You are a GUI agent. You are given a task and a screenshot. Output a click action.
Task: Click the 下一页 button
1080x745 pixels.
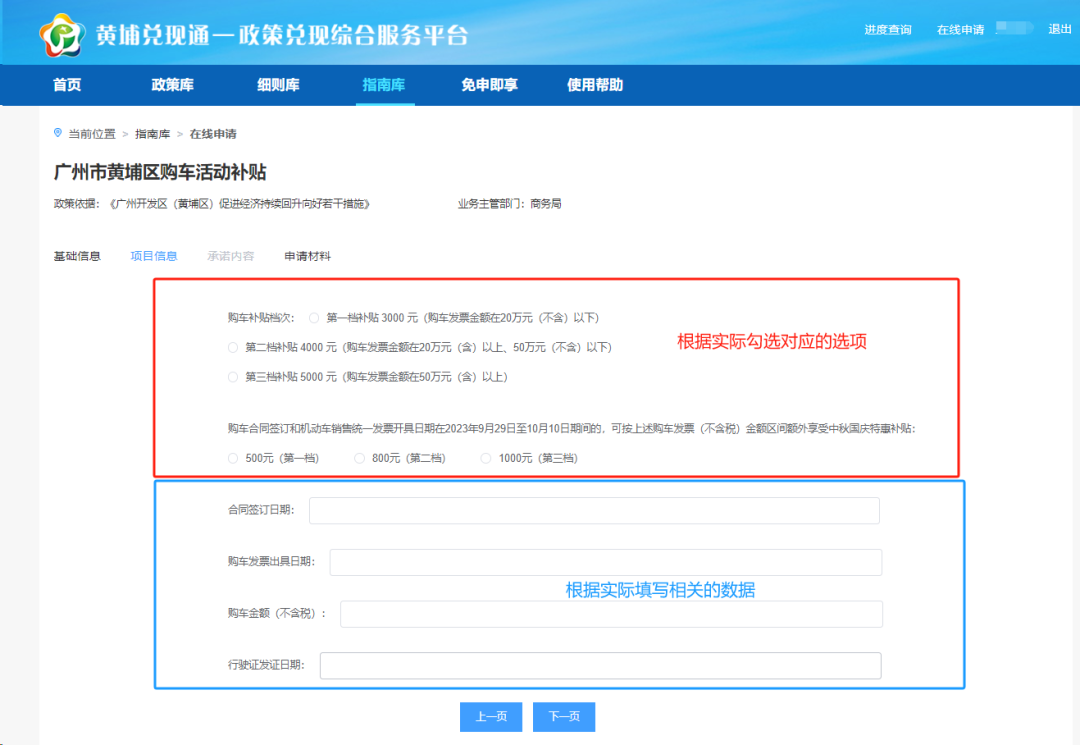[563, 716]
